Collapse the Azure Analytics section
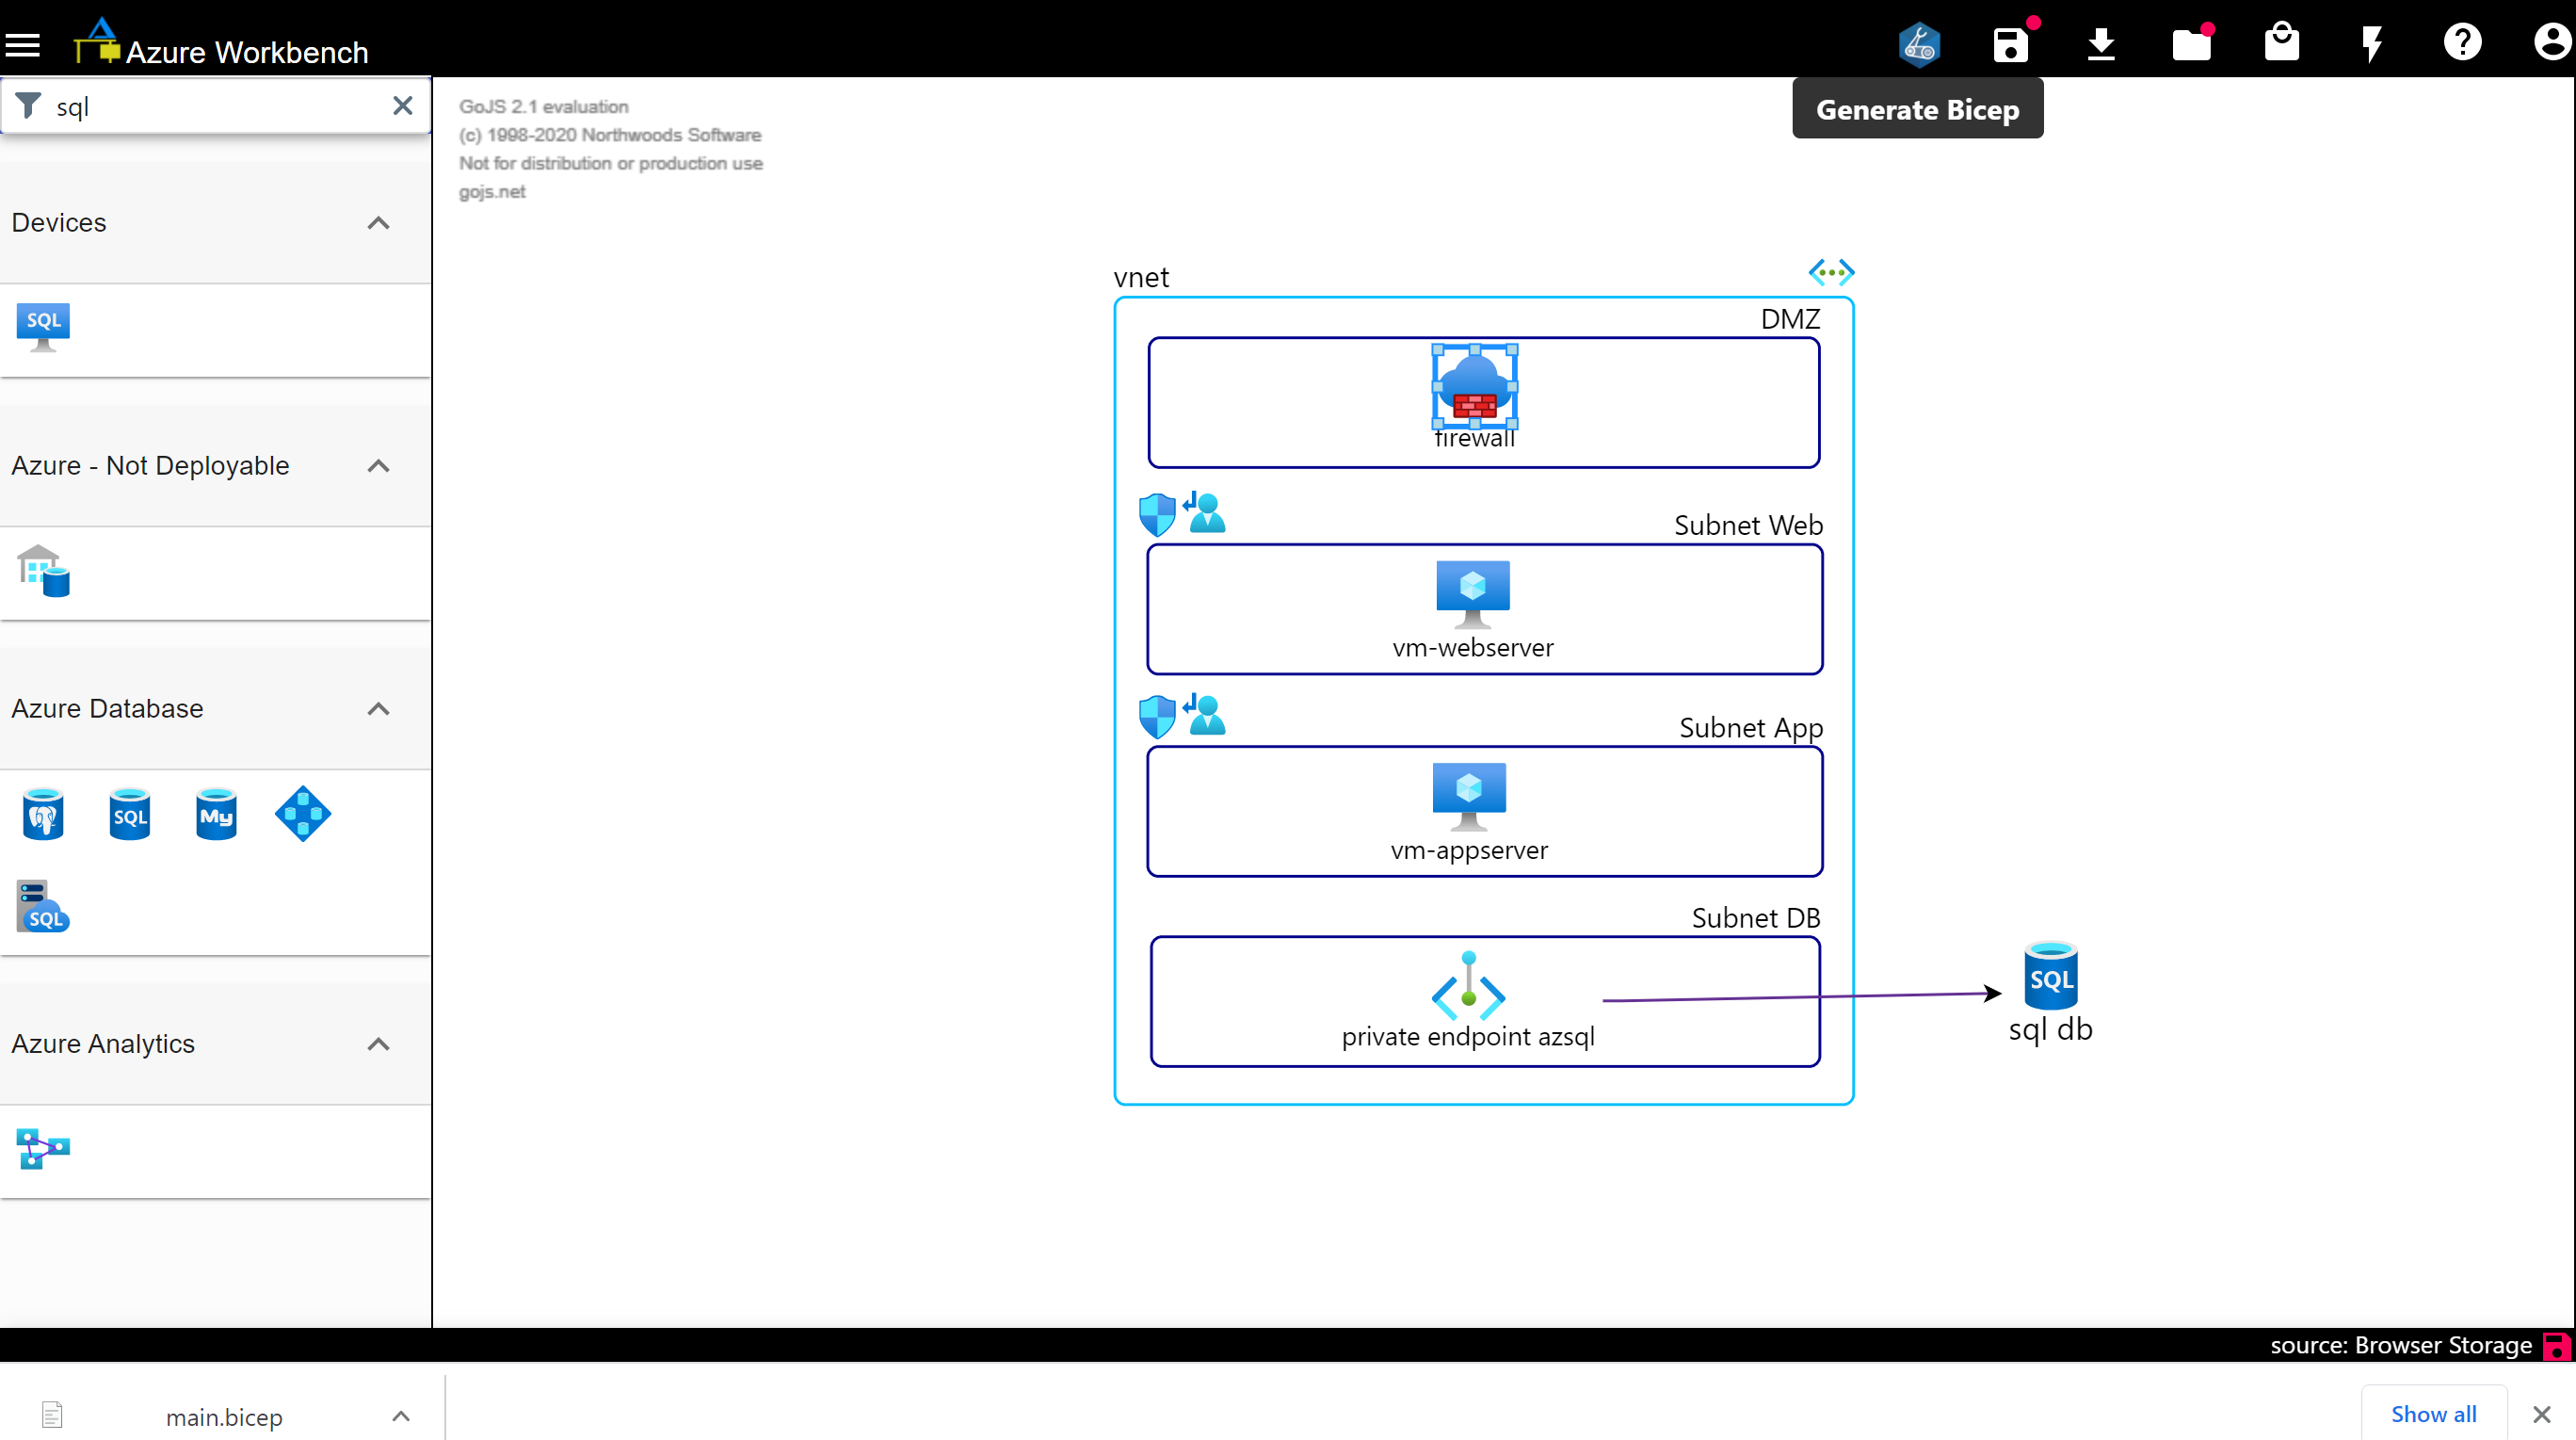2576x1440 pixels. (x=378, y=1044)
